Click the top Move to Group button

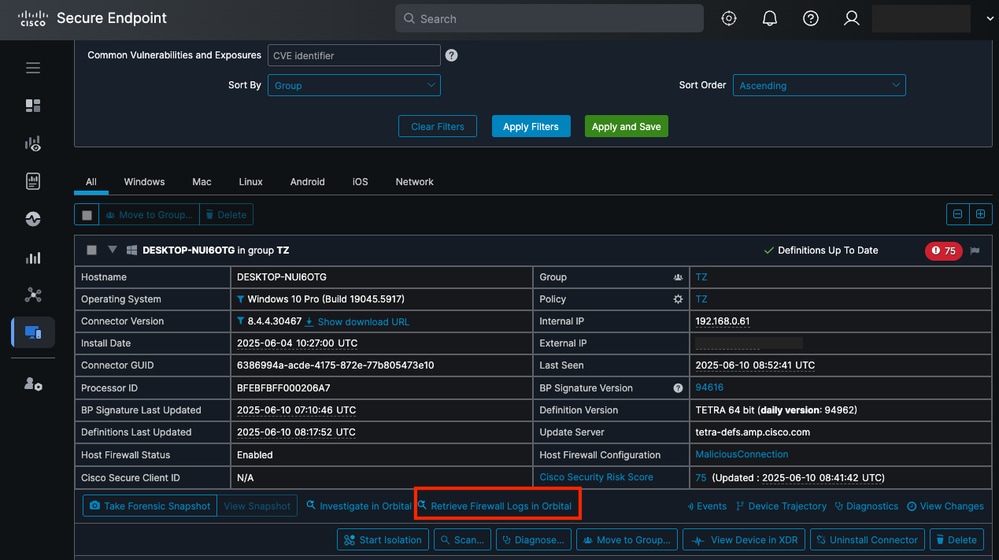click(149, 215)
